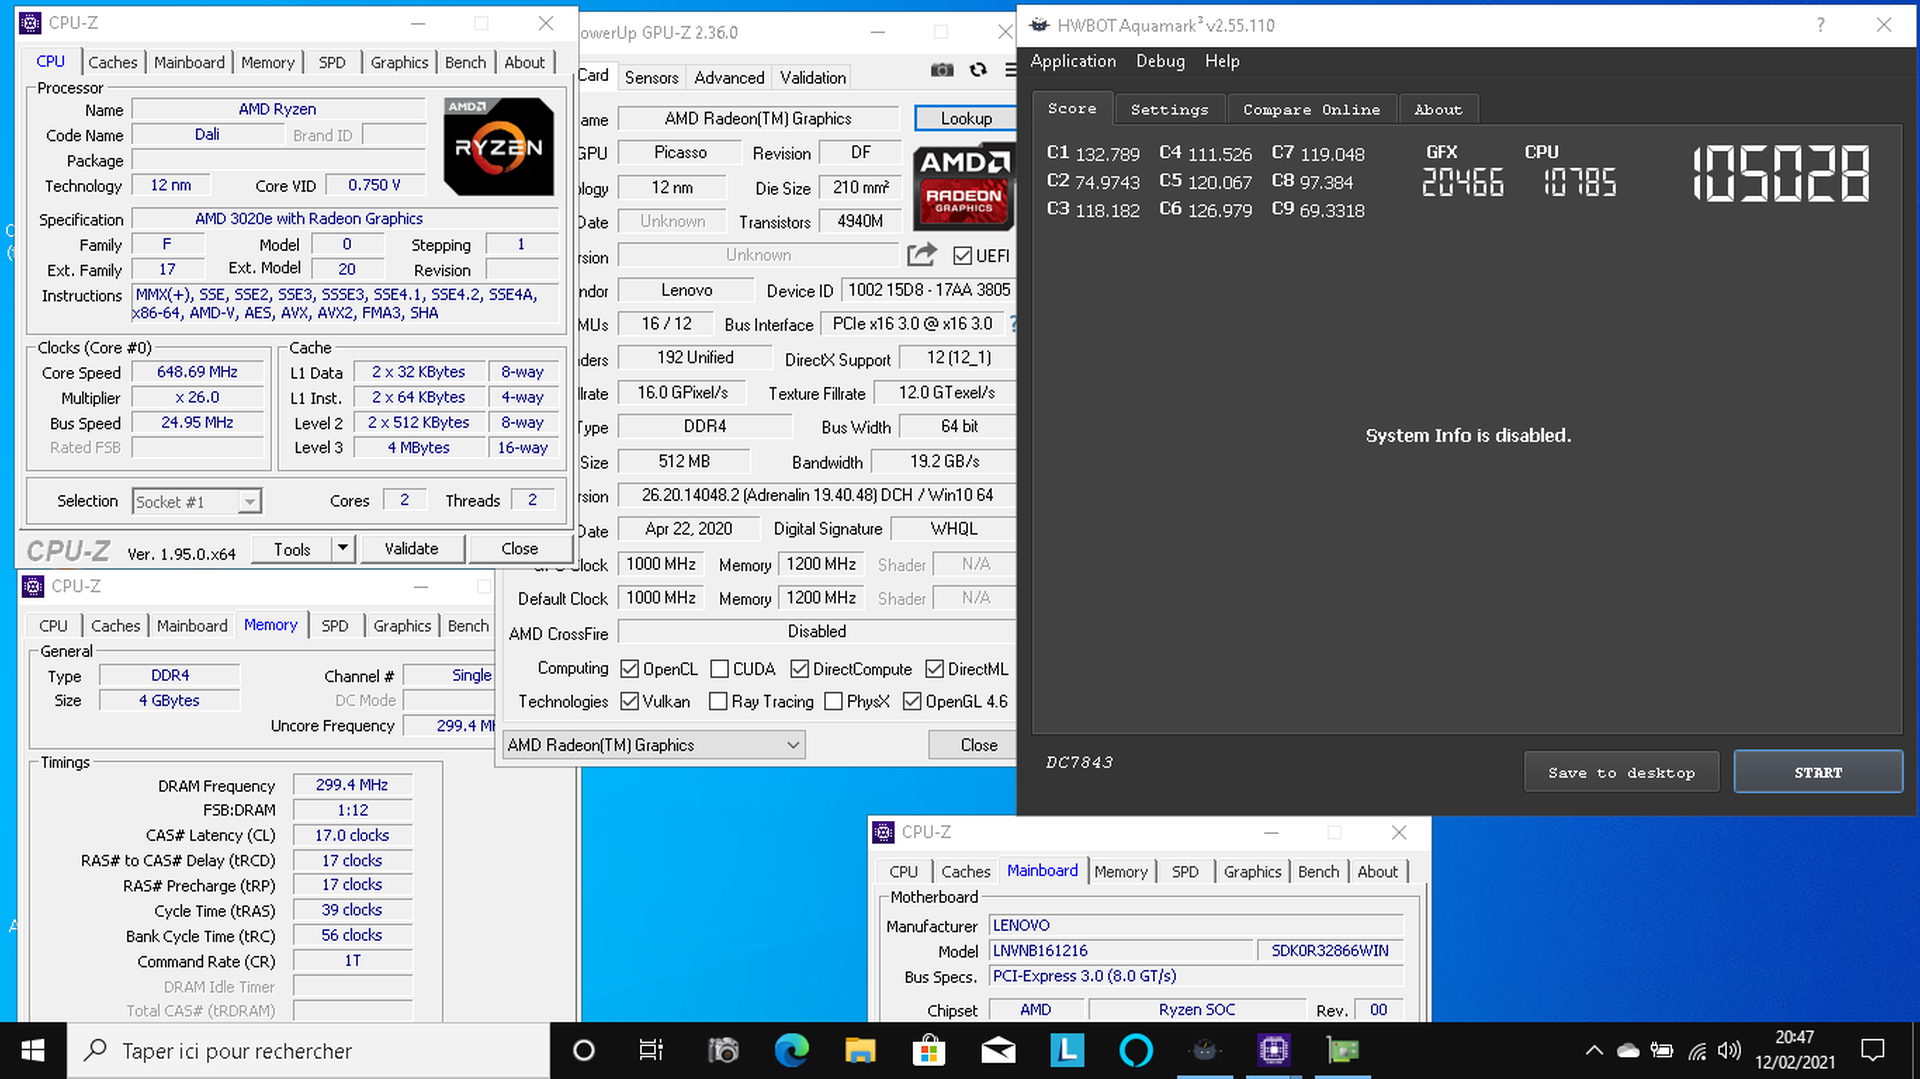
Task: Open the Sensors tab in GPU-Z
Action: point(651,77)
